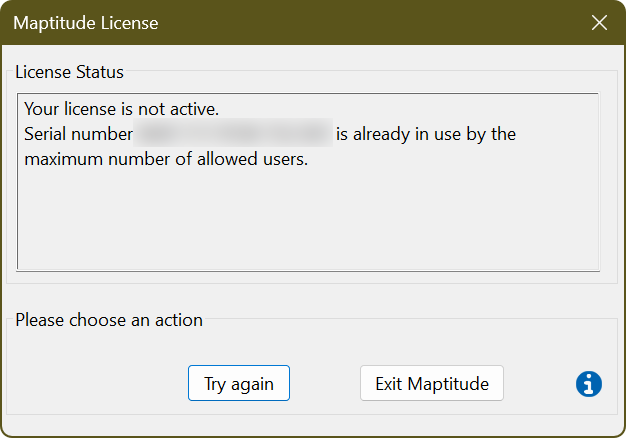The image size is (626, 438).
Task: Click the word 'users' in the status message
Action: point(284,158)
